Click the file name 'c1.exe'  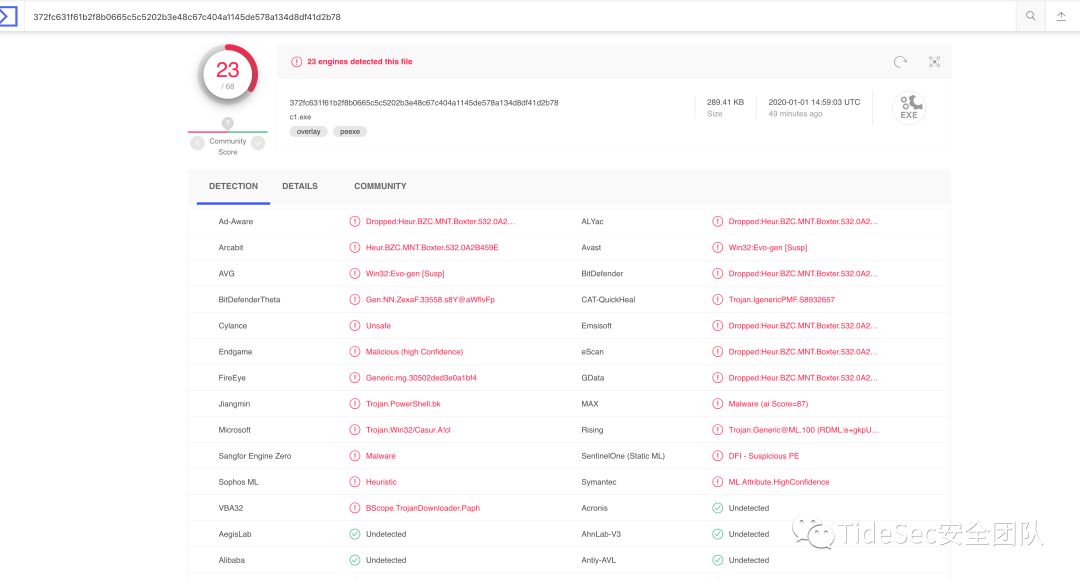[300, 117]
